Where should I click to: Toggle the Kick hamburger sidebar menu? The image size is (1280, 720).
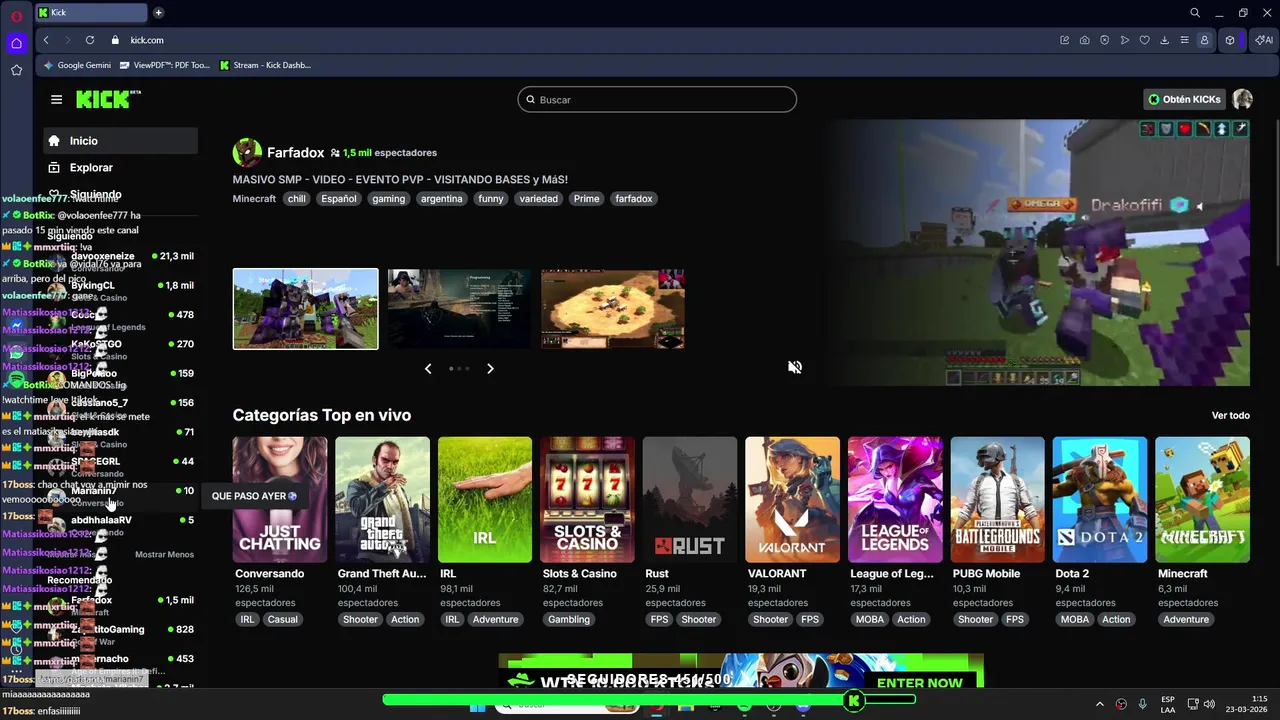[x=56, y=99]
